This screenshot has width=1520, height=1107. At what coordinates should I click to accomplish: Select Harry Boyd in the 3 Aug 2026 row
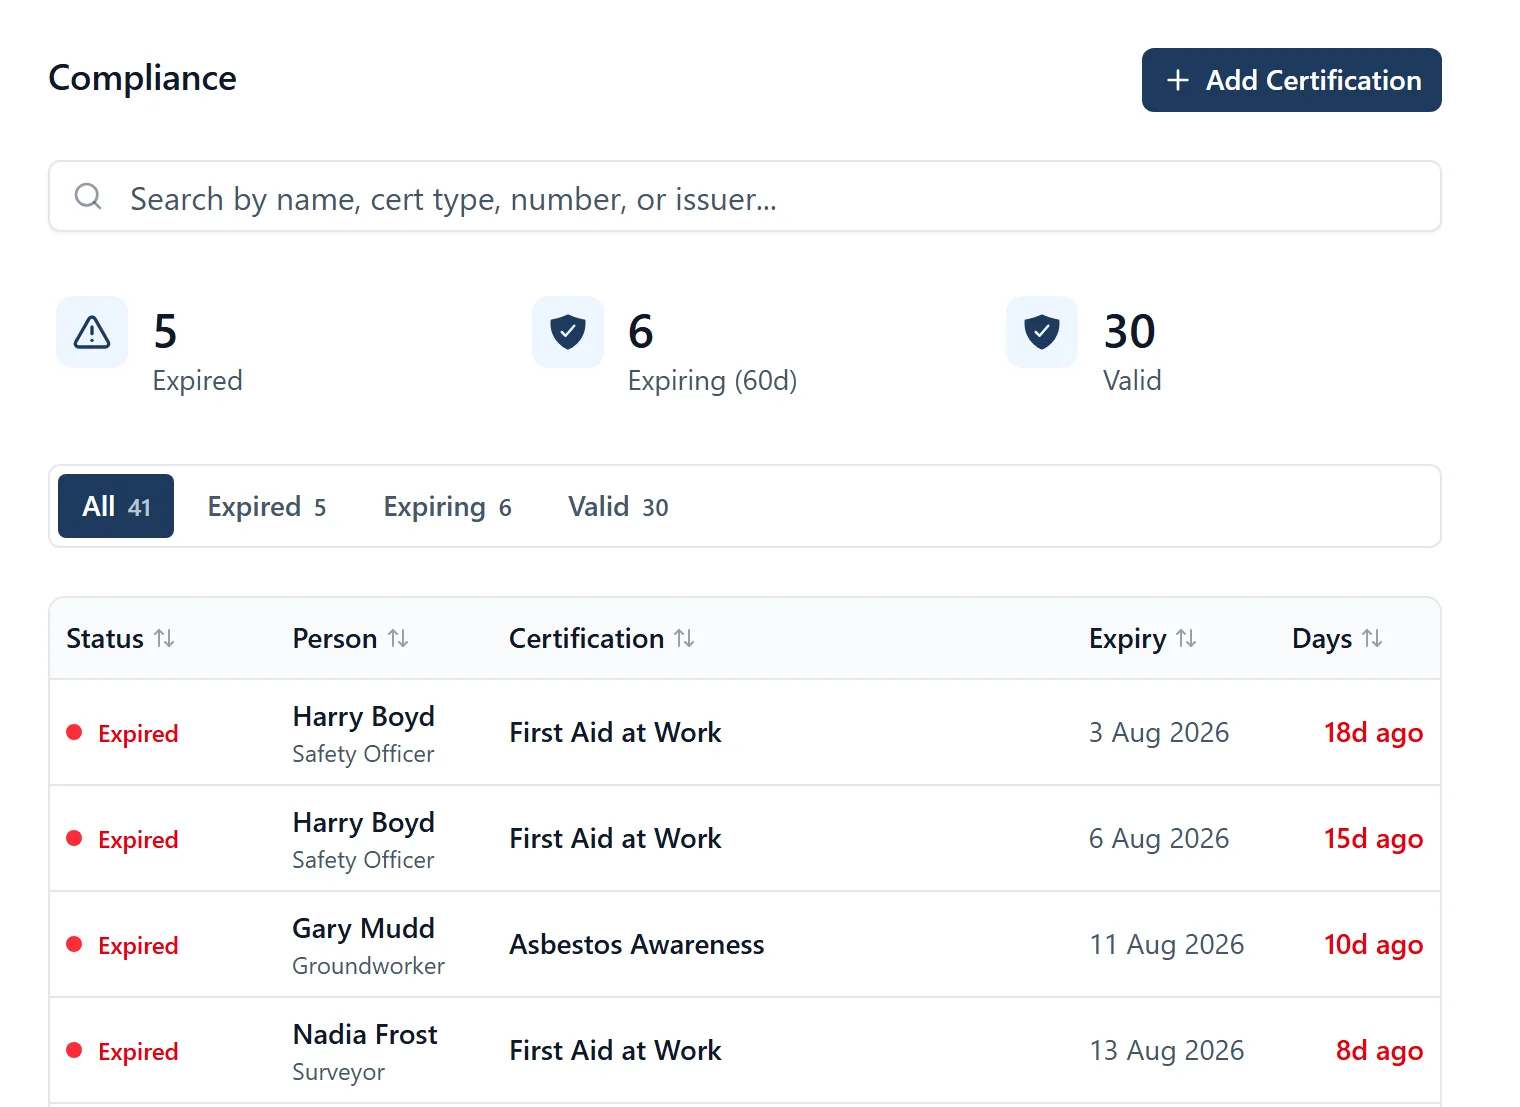tap(364, 716)
